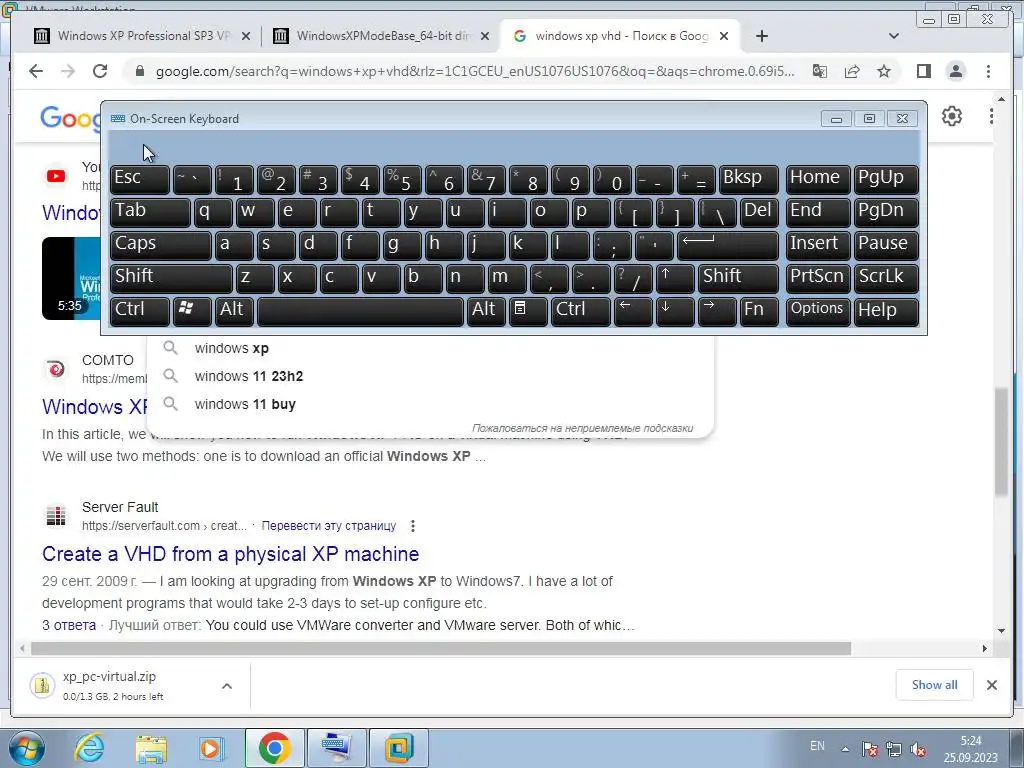Click the up arrow key on keyboard

click(x=675, y=277)
